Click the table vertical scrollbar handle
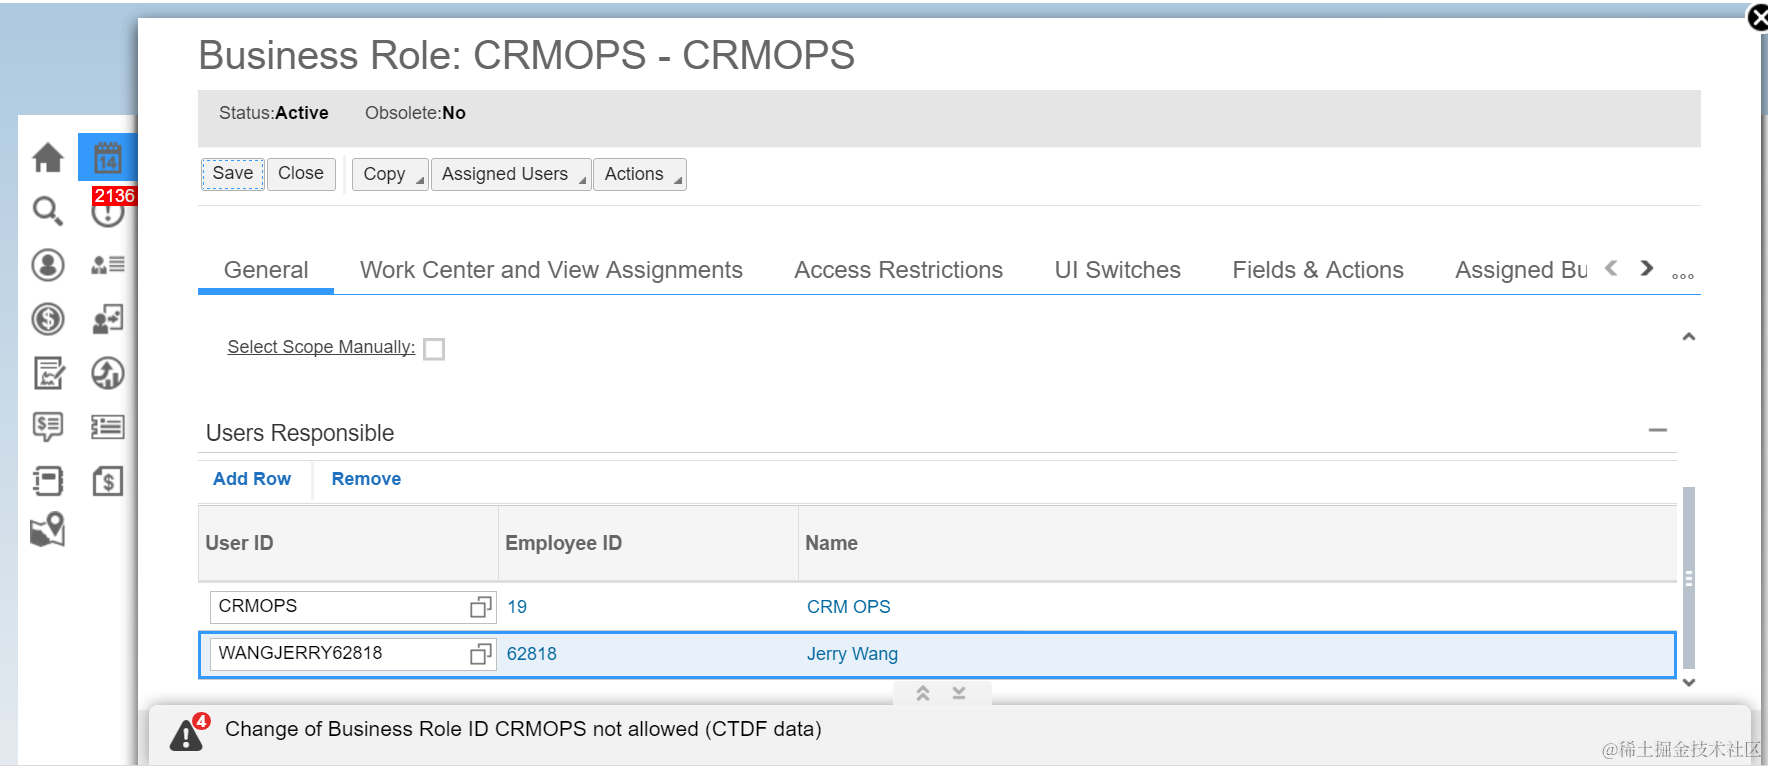The width and height of the screenshot is (1768, 766). coord(1689,578)
